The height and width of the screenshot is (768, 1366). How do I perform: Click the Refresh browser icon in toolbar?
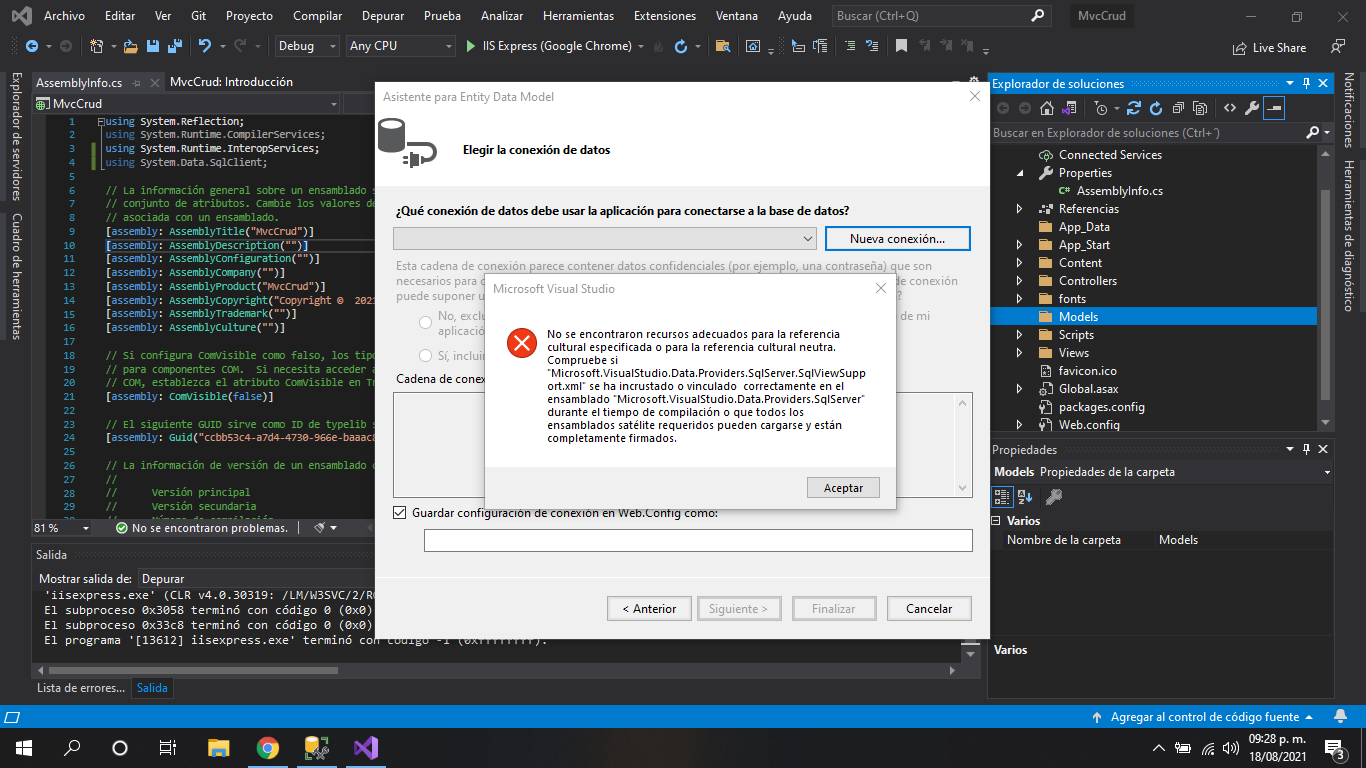tap(681, 46)
